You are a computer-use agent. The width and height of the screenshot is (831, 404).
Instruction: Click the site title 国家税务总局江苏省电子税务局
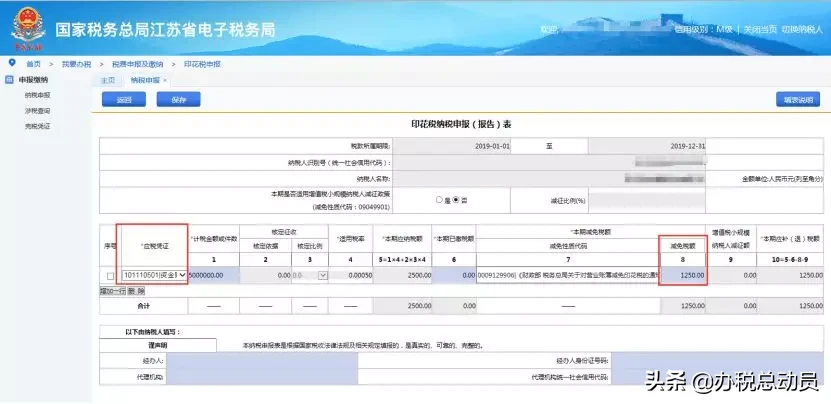(x=165, y=30)
